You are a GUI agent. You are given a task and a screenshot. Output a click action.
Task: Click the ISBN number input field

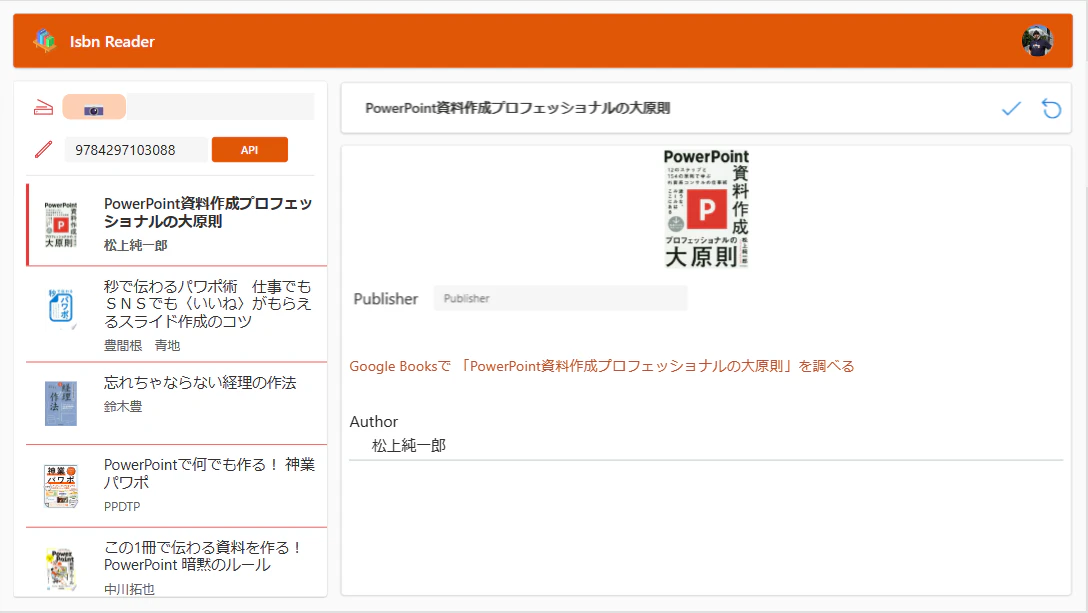tap(135, 150)
